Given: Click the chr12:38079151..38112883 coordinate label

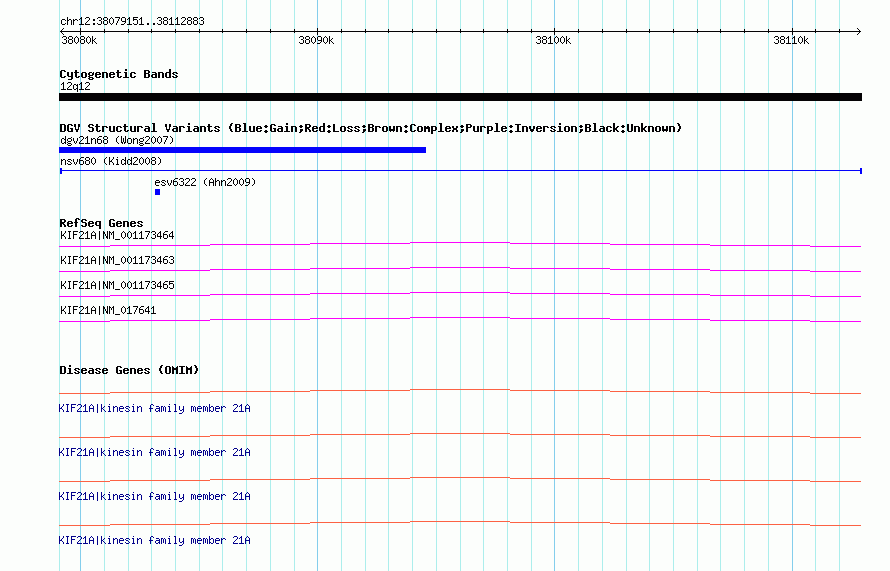Looking at the screenshot, I should tap(132, 22).
